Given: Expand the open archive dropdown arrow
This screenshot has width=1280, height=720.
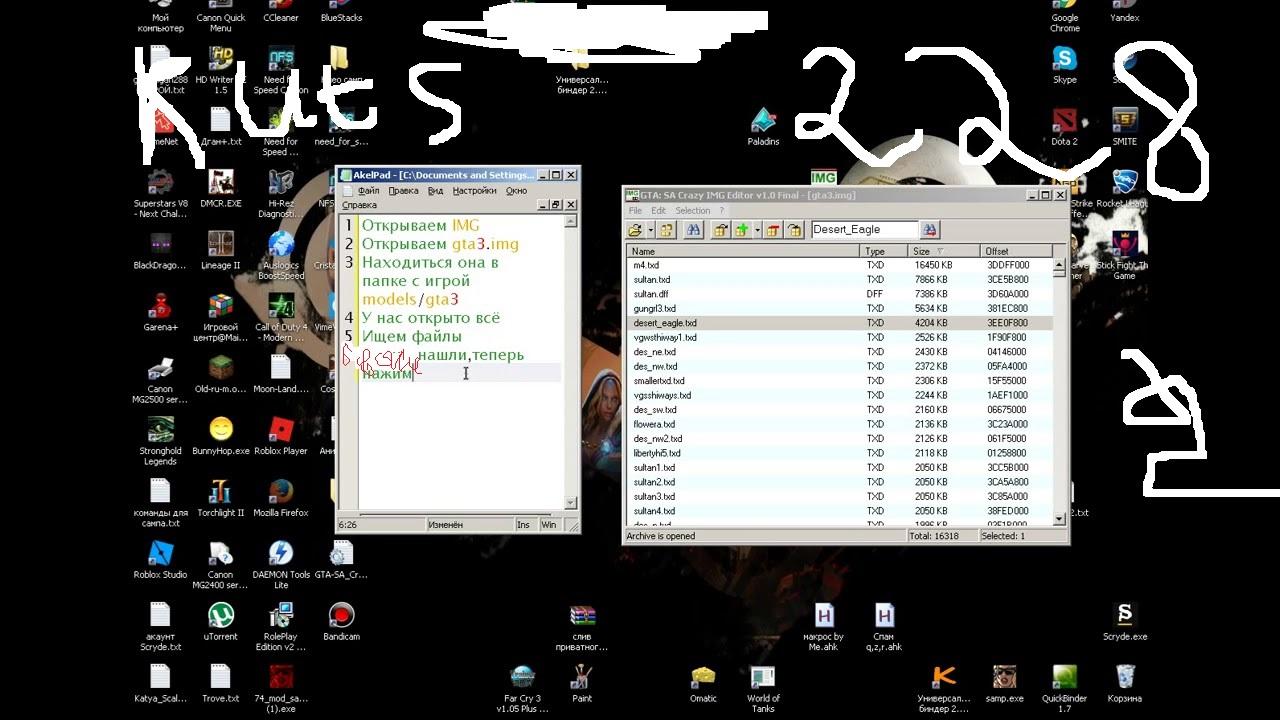Looking at the screenshot, I should 648,230.
